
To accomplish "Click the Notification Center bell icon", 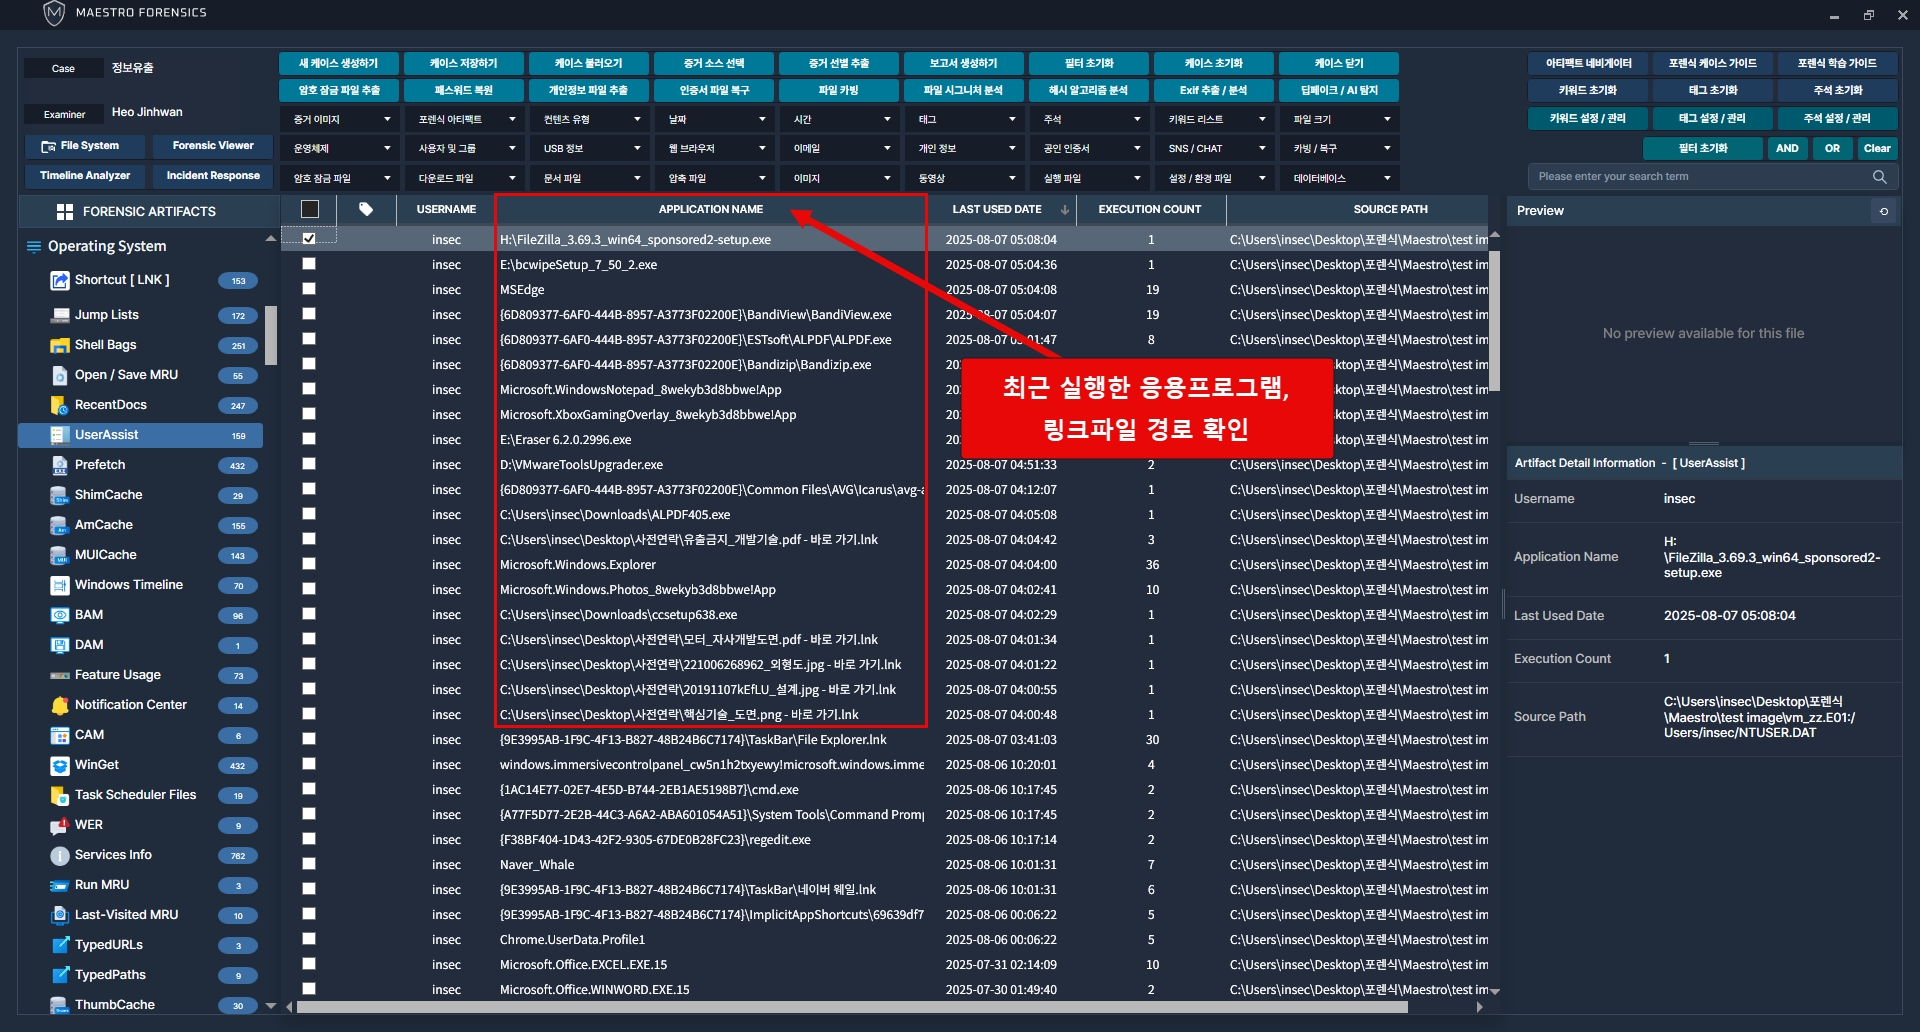I will [x=60, y=705].
